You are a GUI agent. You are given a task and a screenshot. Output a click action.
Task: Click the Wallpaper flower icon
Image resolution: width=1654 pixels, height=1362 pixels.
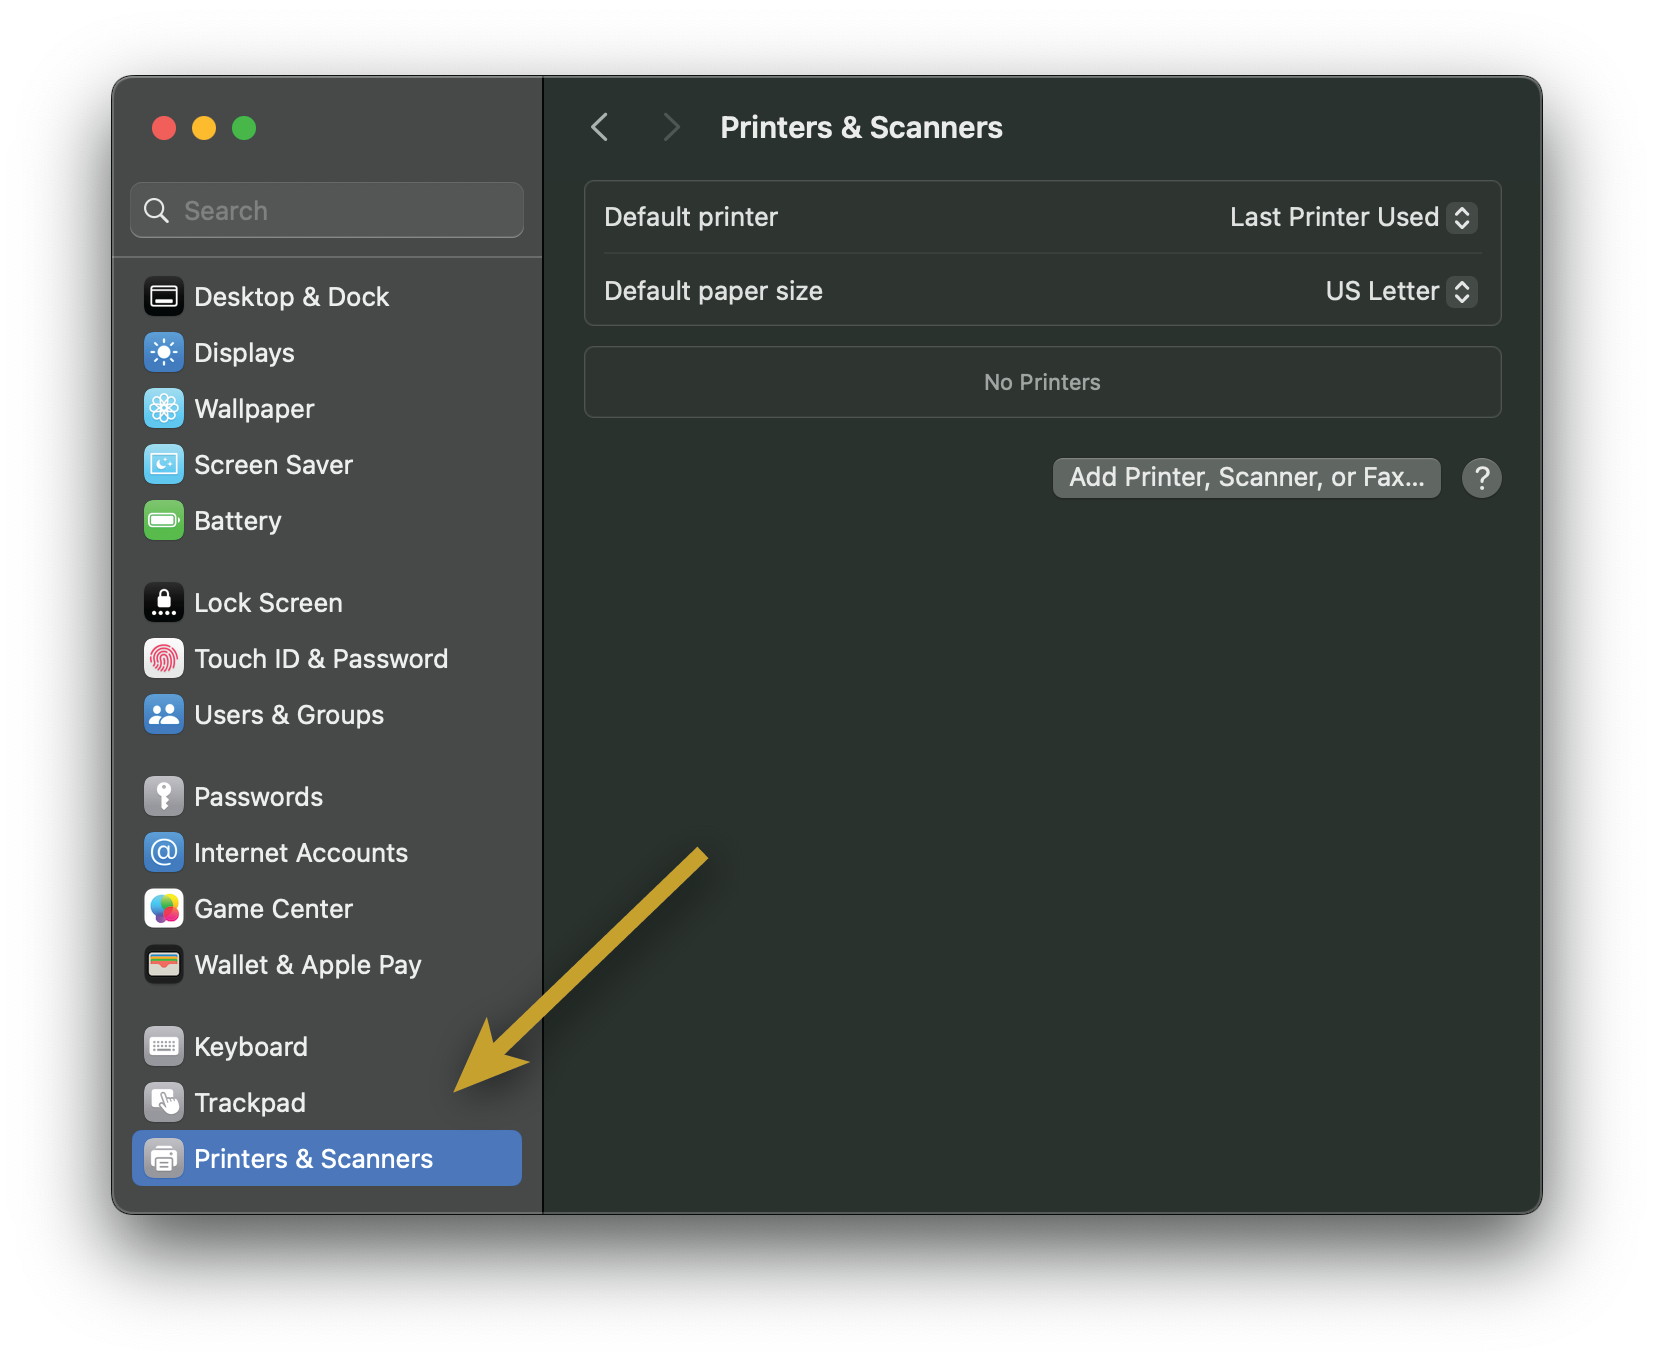[x=163, y=409]
